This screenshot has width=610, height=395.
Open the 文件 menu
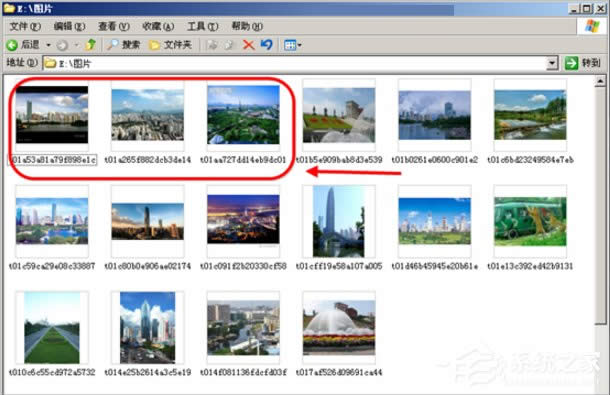tap(25, 26)
